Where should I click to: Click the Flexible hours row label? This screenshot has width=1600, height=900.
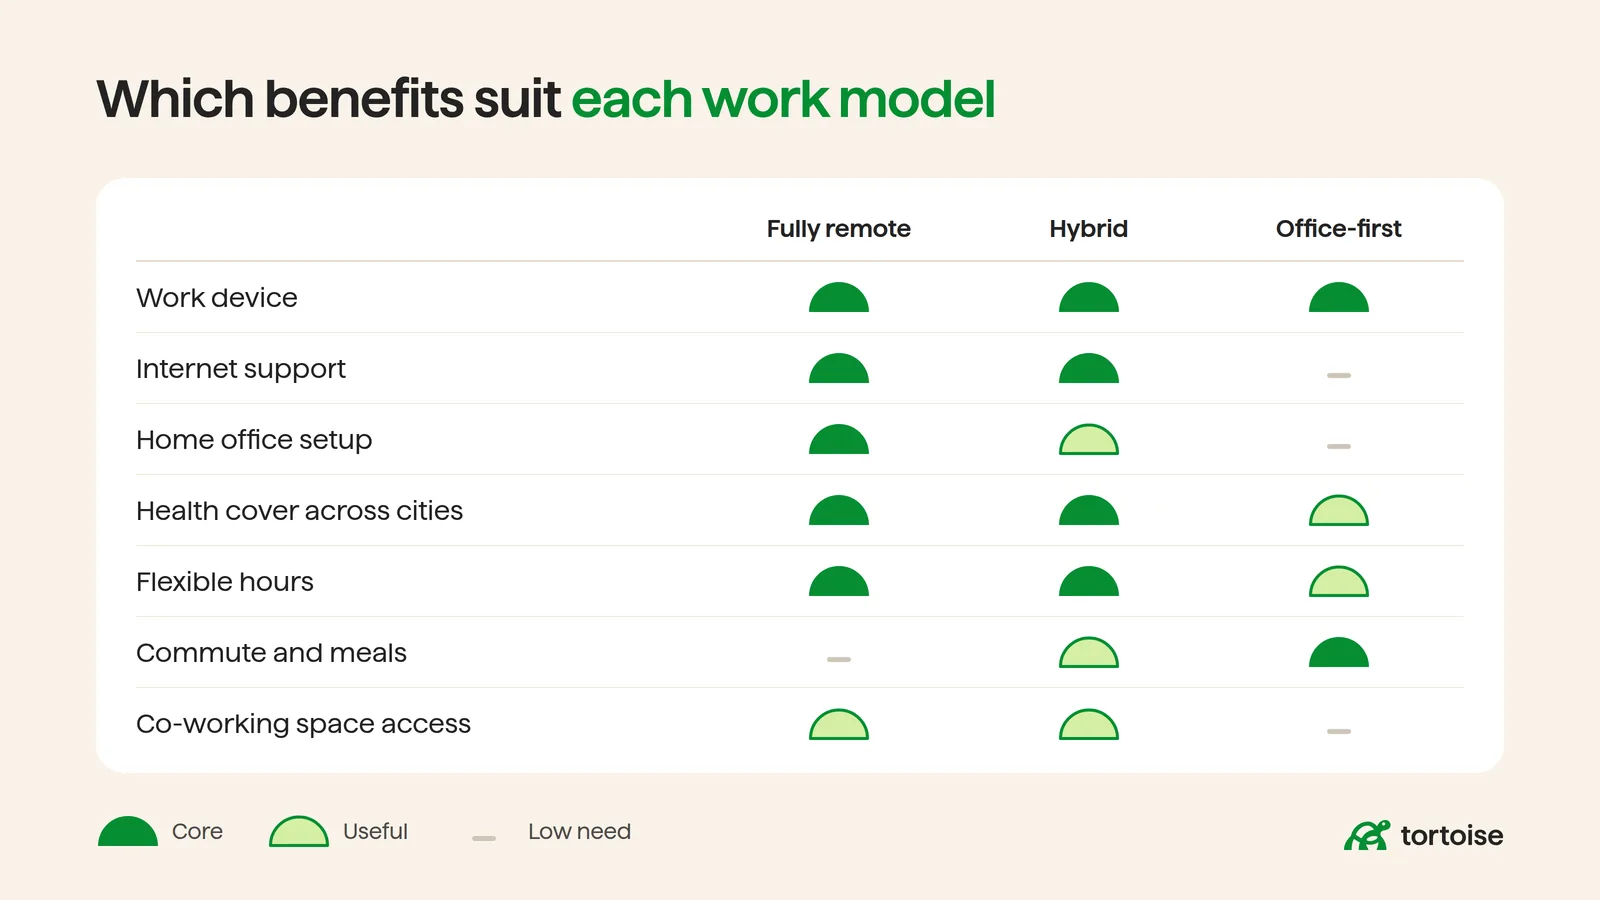pyautogui.click(x=225, y=582)
